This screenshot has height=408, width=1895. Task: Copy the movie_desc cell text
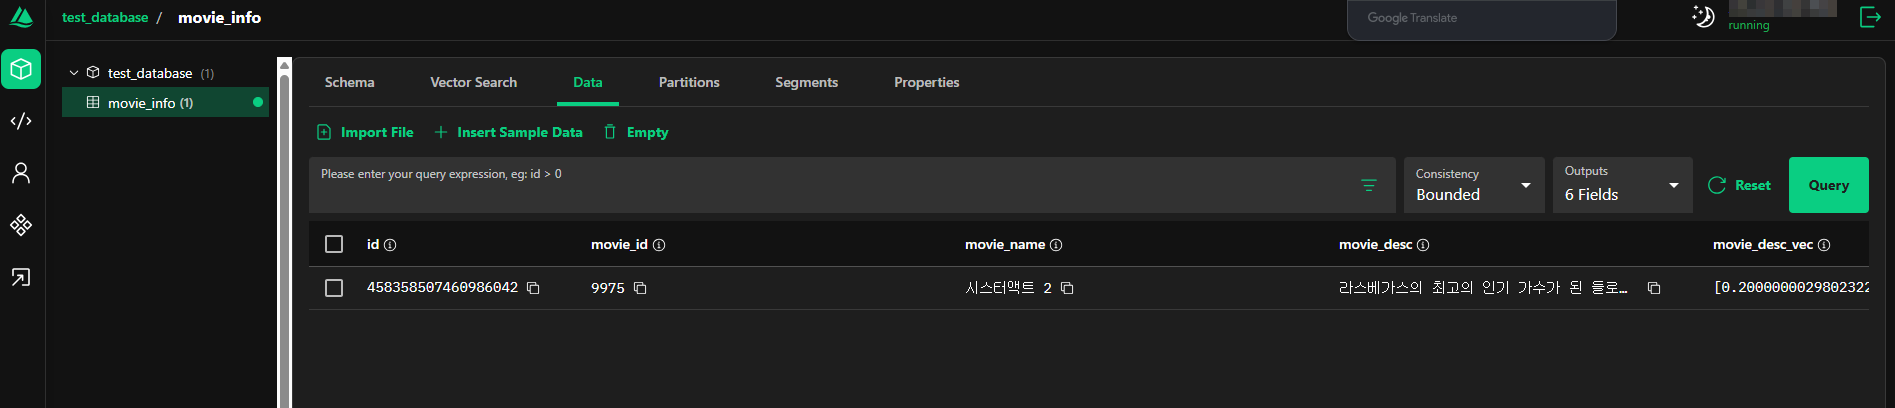(x=1654, y=288)
